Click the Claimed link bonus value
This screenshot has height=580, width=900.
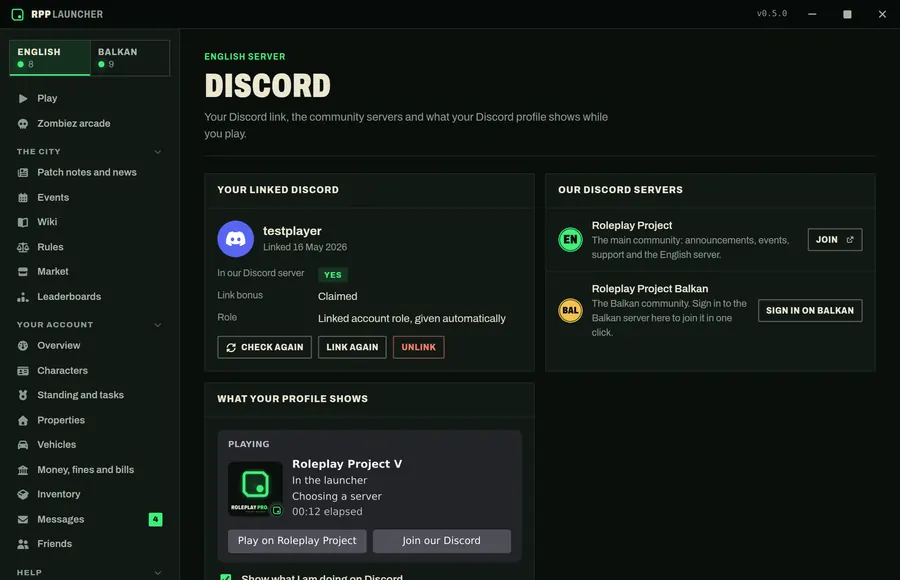coord(338,296)
